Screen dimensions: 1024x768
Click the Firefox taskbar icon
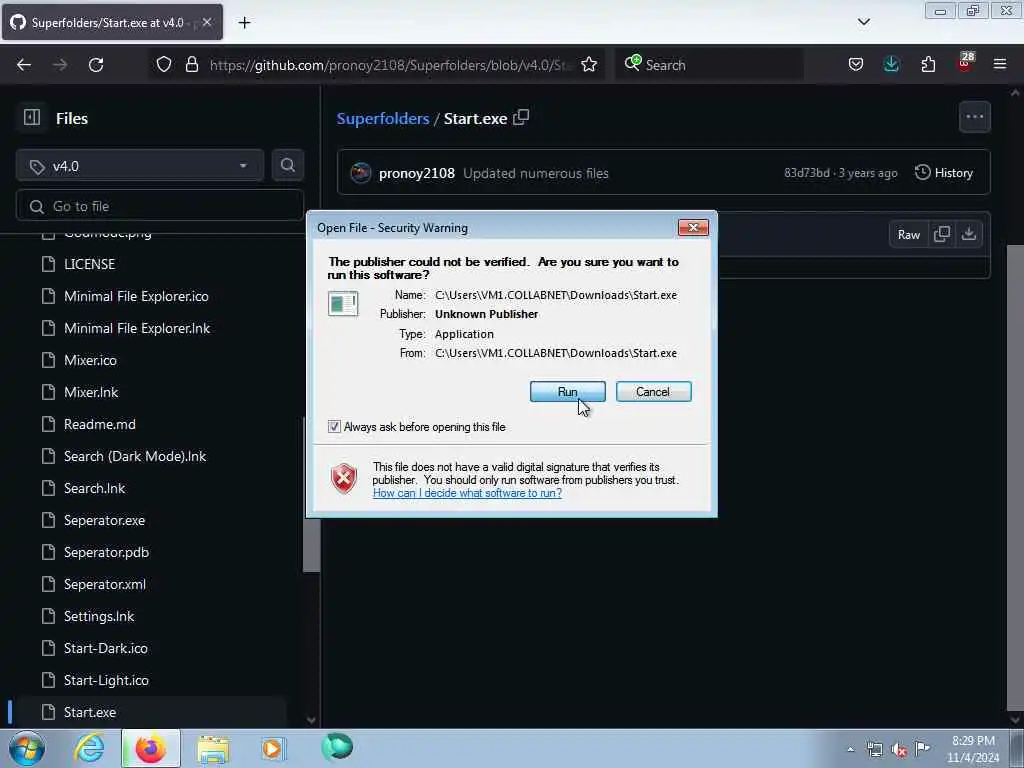tap(151, 748)
